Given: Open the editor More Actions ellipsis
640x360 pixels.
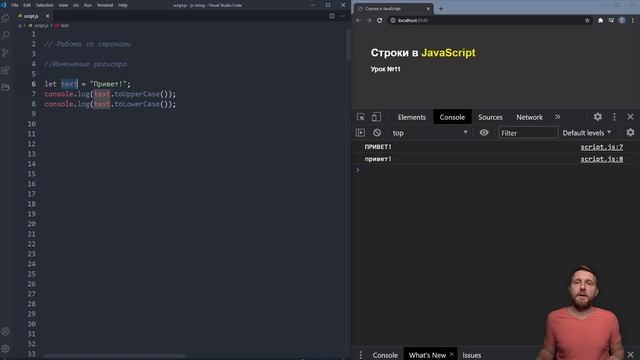Looking at the screenshot, I should 342,16.
